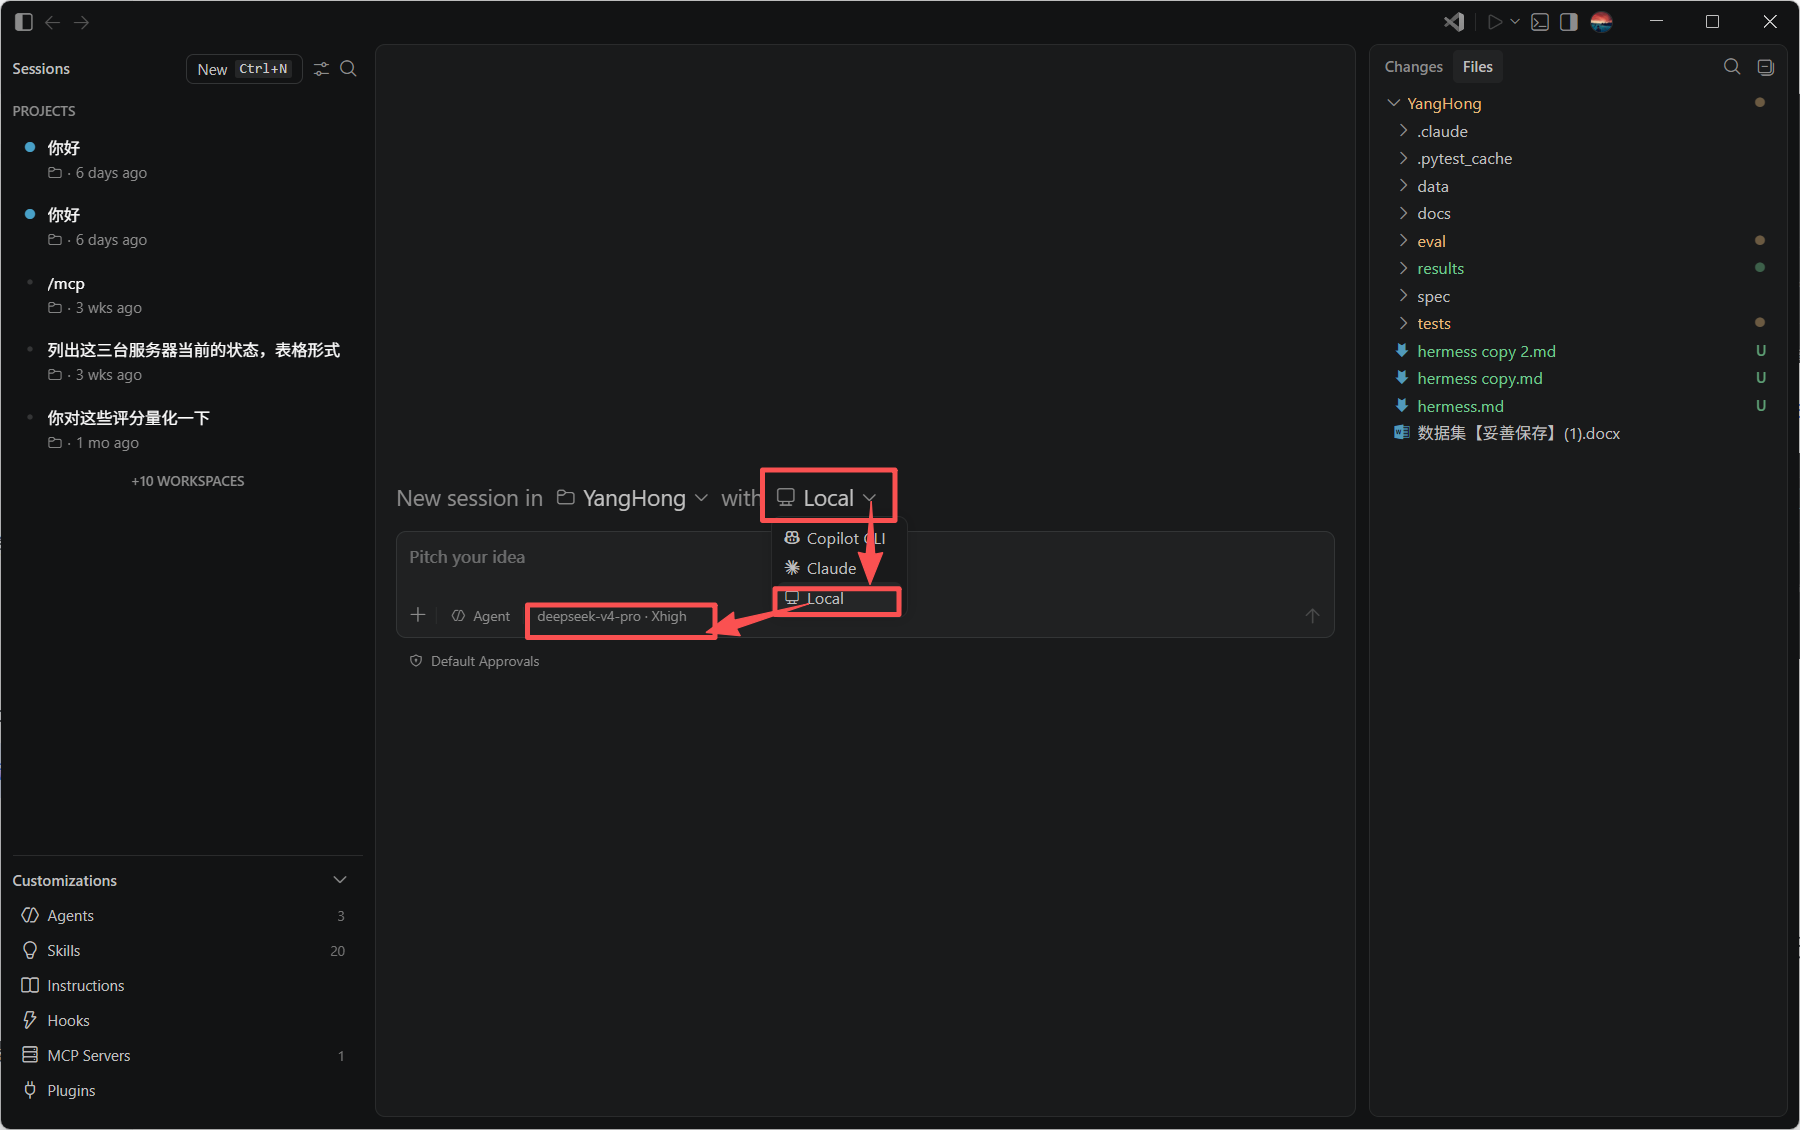Screen dimensions: 1800x1130
Task: Go back with the left arrow
Action: point(53,22)
